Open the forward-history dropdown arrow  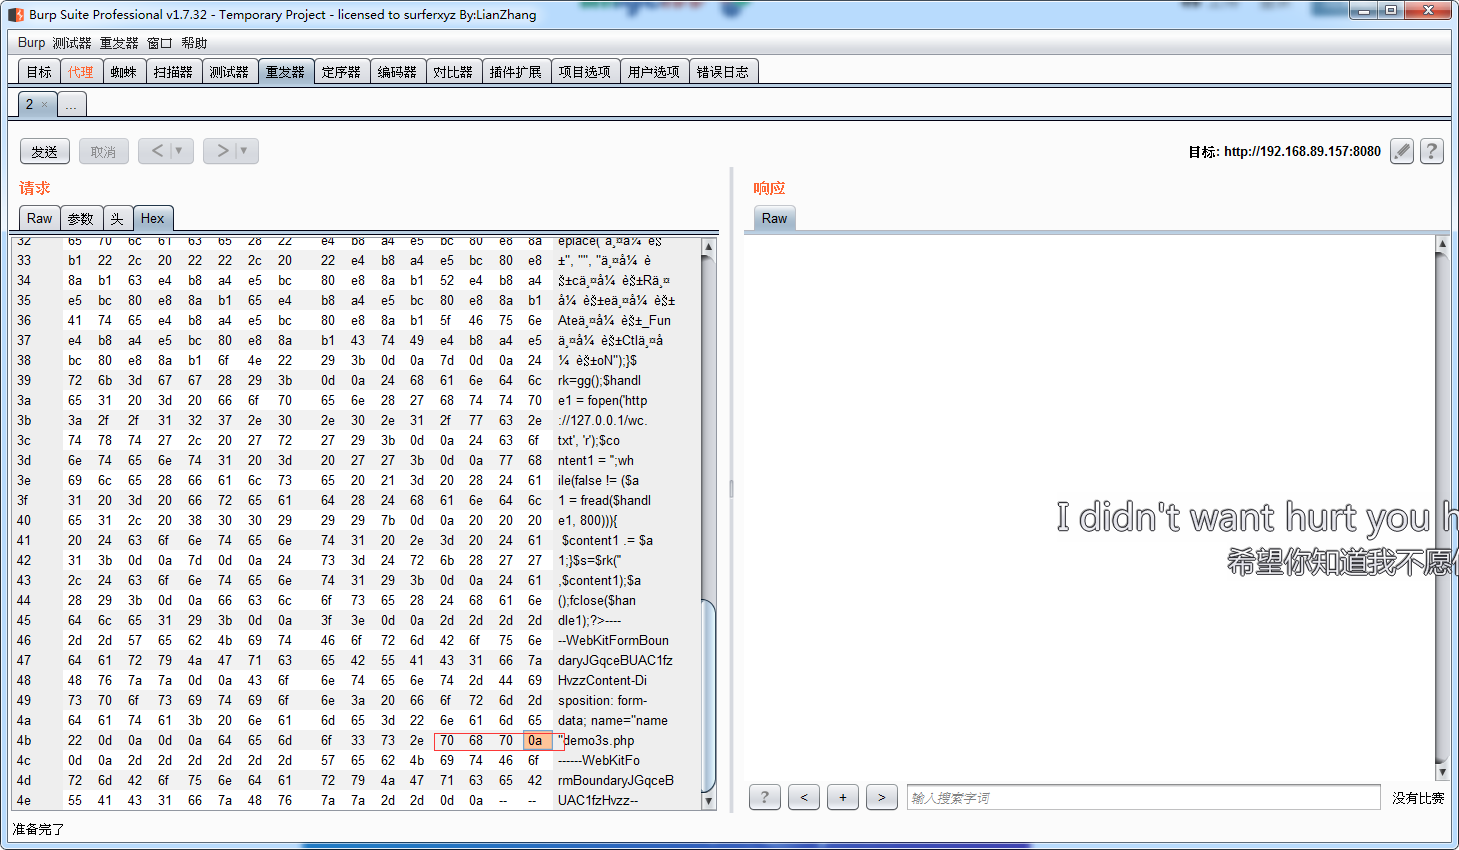245,151
